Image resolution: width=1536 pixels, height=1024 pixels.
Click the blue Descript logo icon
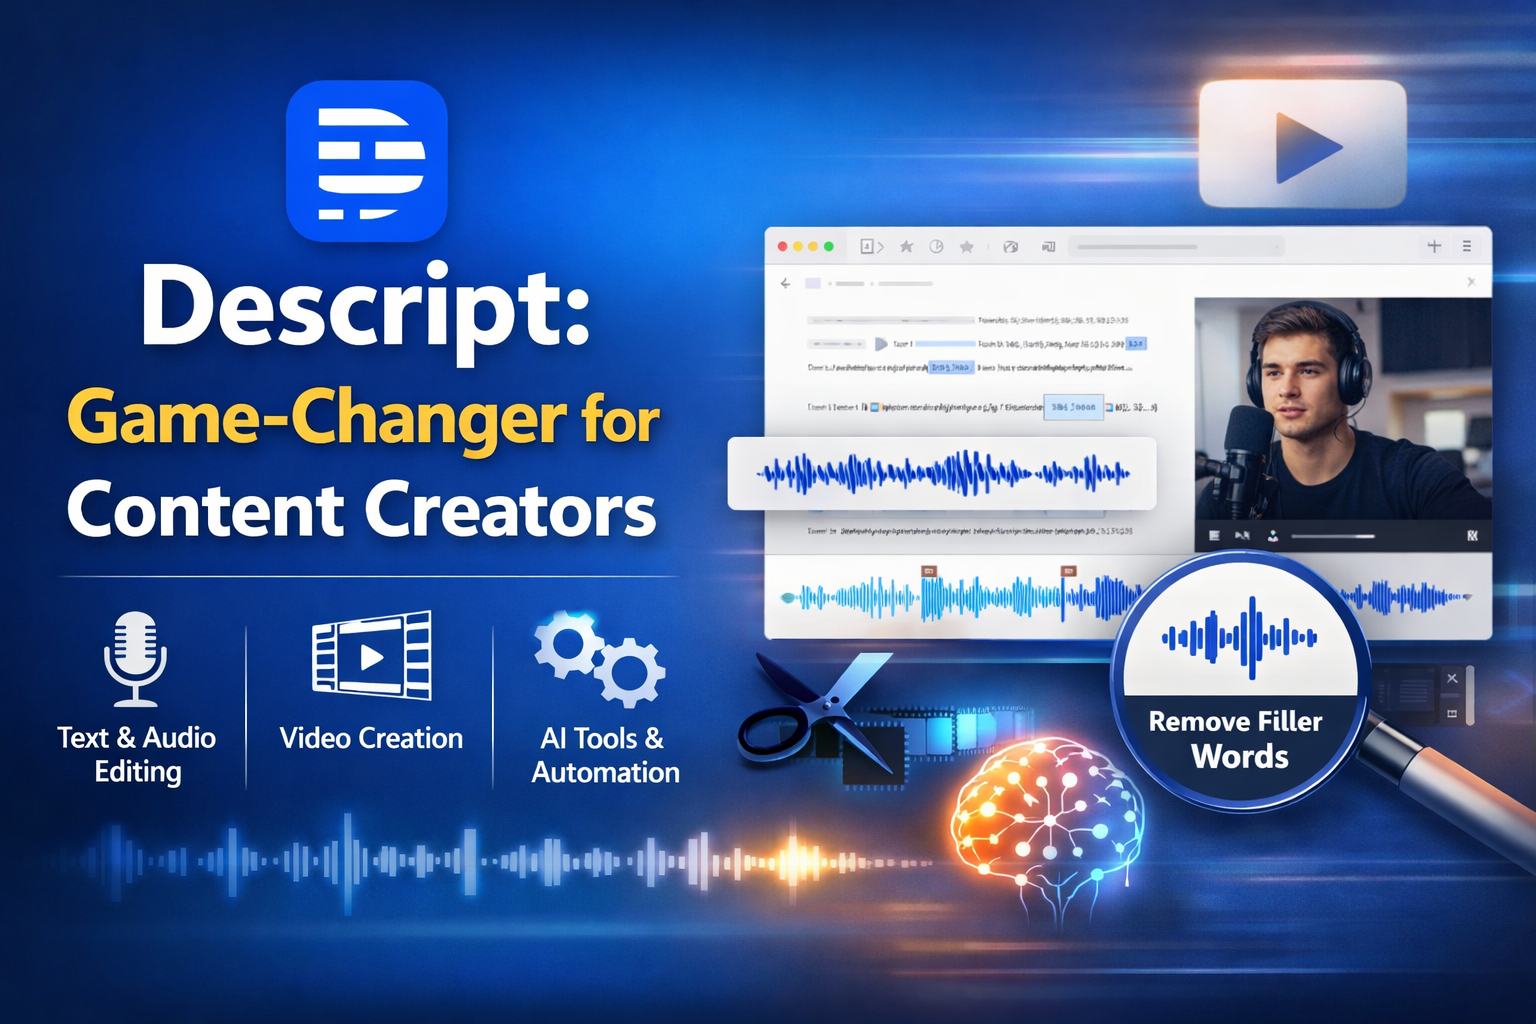tap(366, 161)
